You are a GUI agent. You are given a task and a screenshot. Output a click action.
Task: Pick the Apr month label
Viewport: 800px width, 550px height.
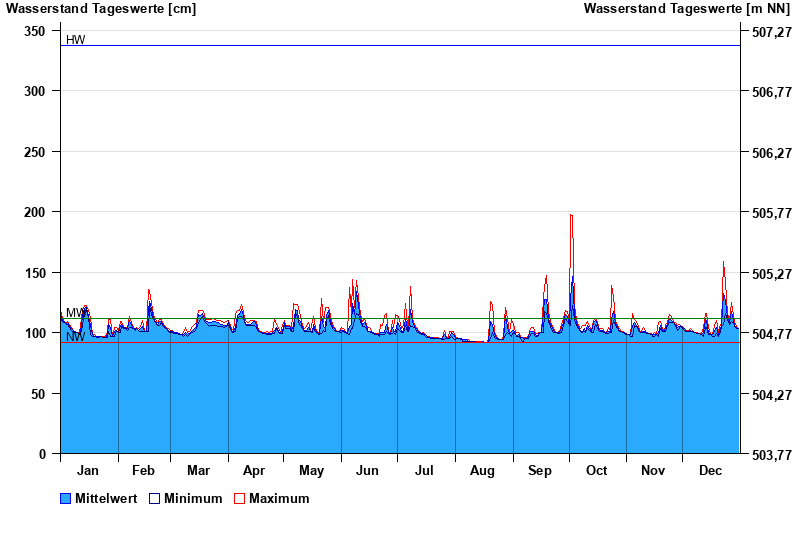(x=254, y=470)
